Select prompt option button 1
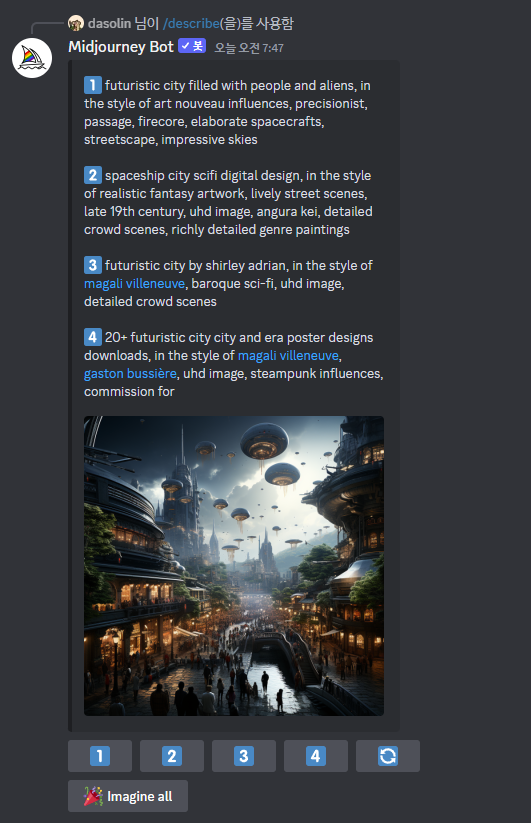The width and height of the screenshot is (531, 823). tap(100, 756)
